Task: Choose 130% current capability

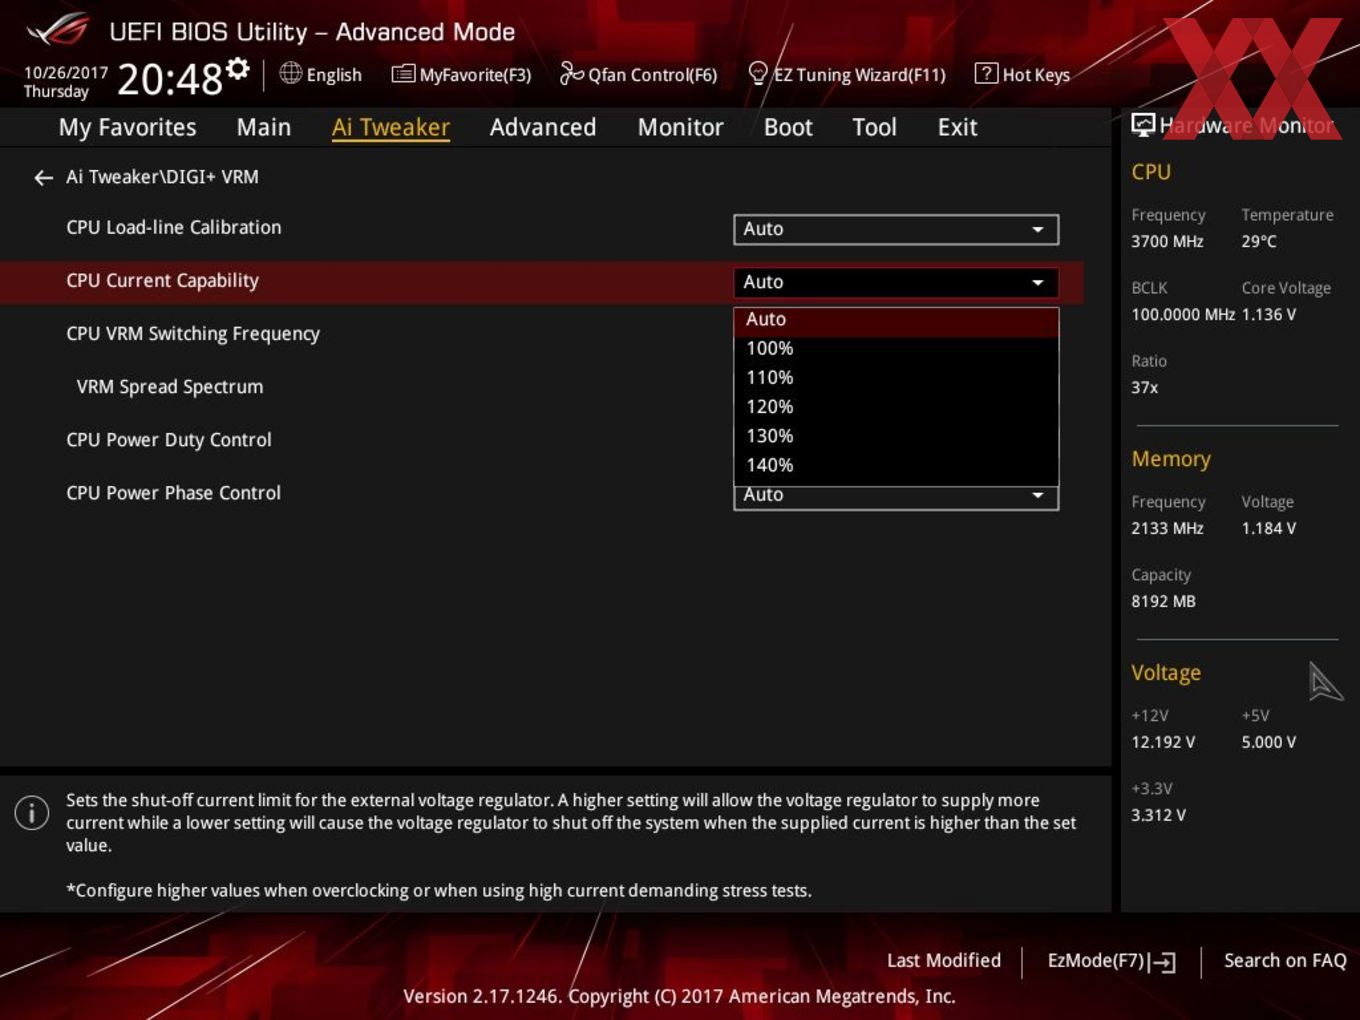Action: click(x=896, y=436)
